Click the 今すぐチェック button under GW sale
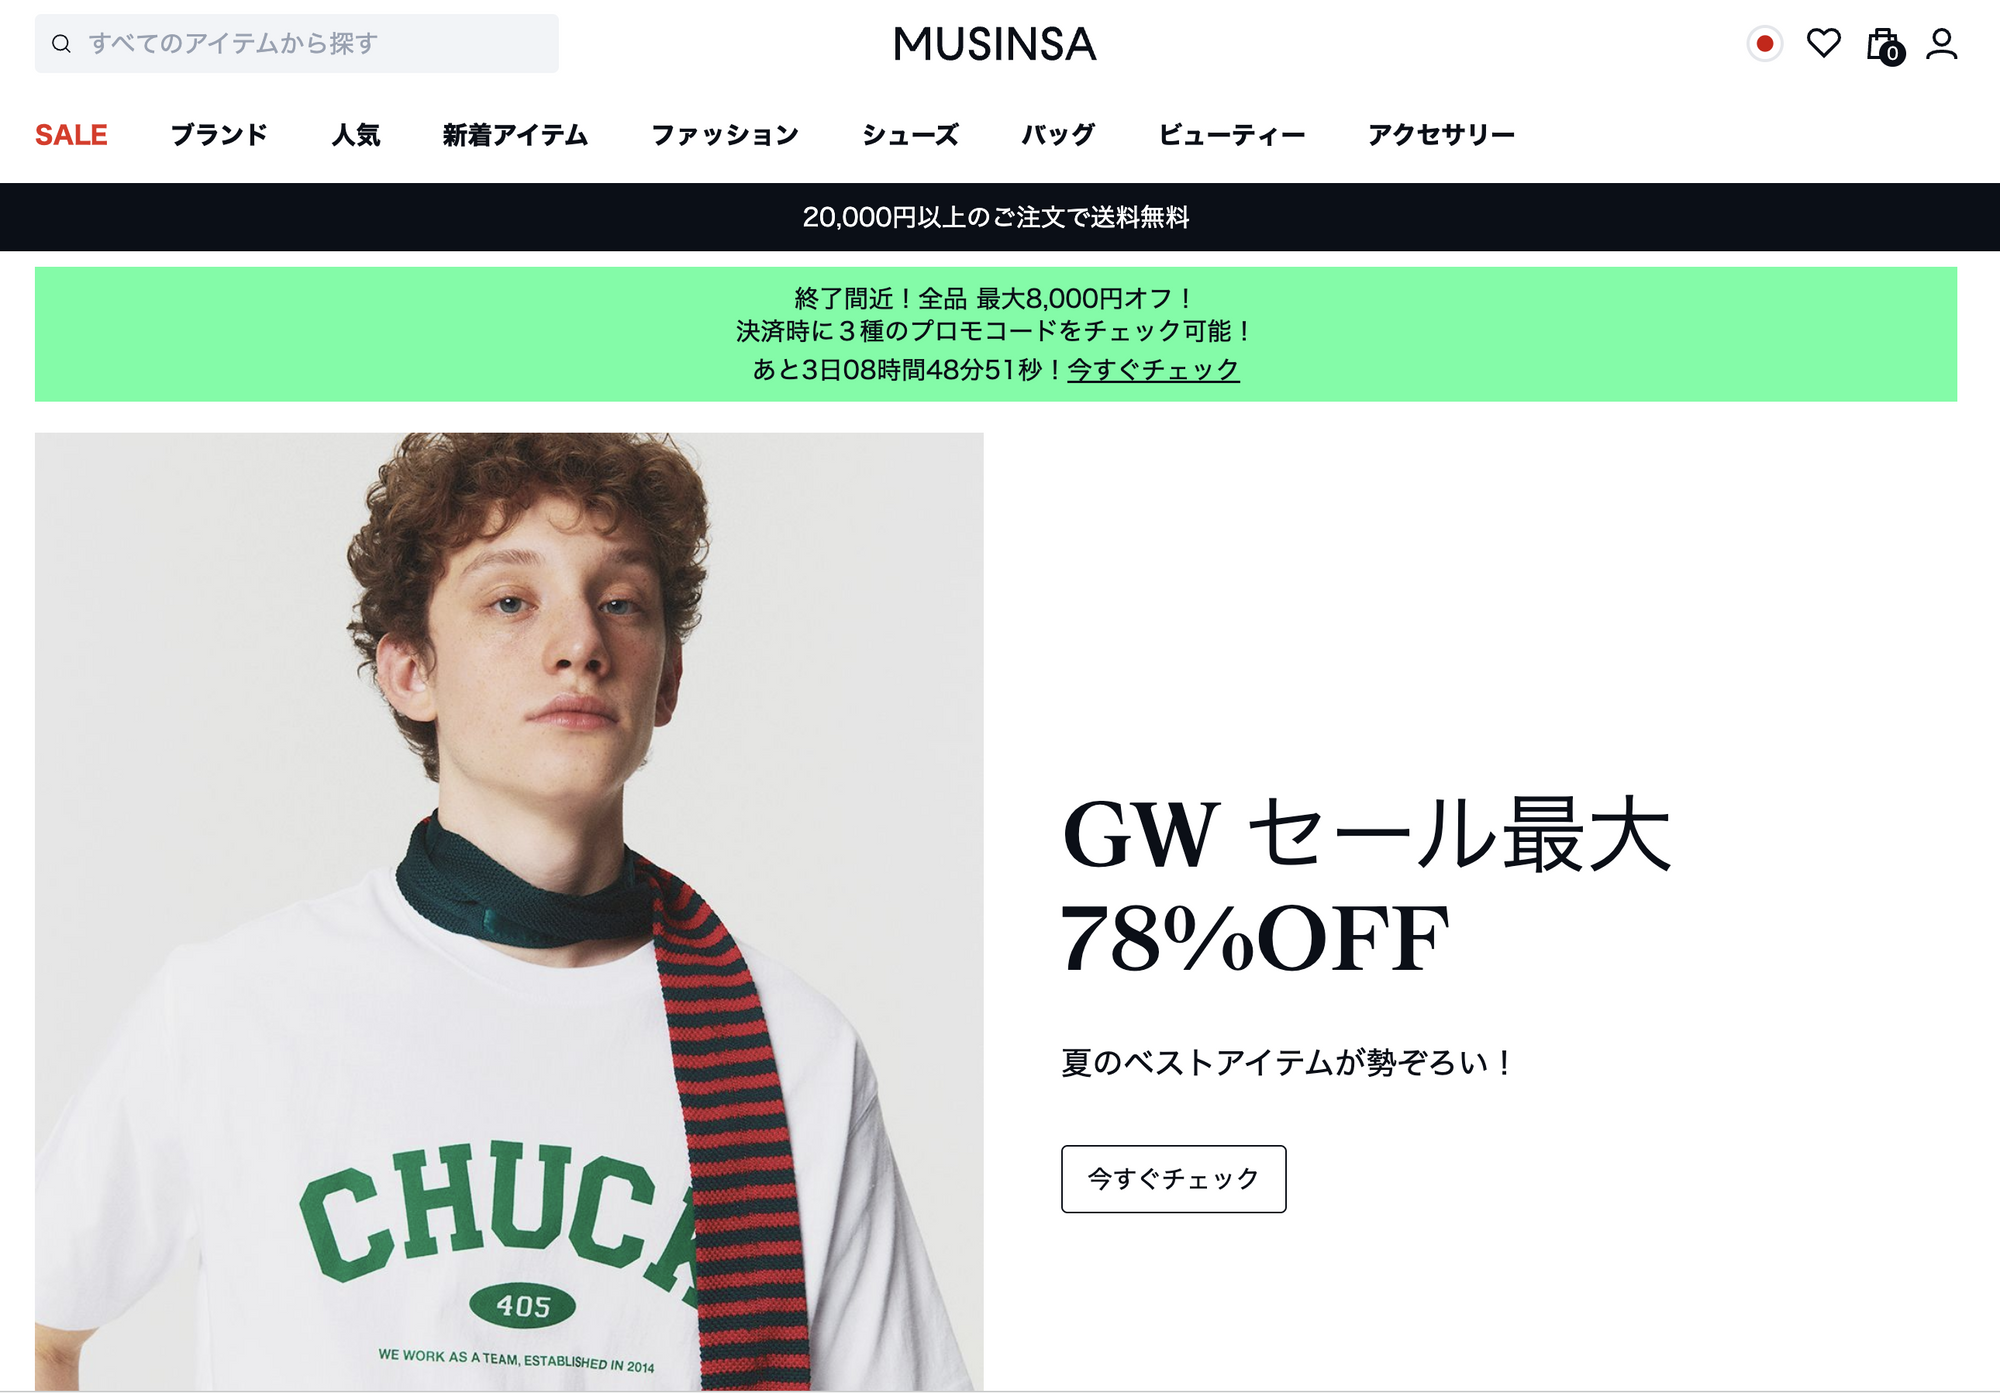The image size is (2000, 1394). (1173, 1179)
